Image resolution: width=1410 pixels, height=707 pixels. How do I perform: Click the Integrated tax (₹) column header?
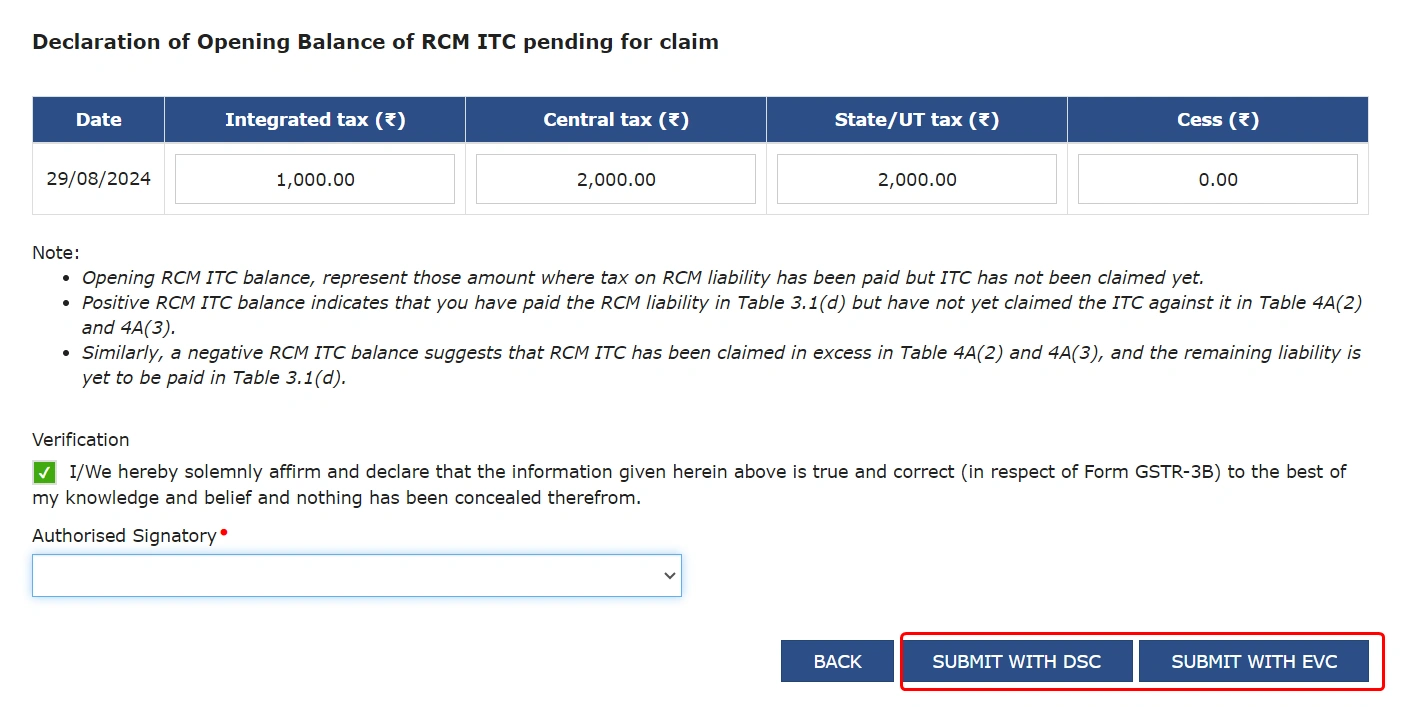click(x=314, y=119)
